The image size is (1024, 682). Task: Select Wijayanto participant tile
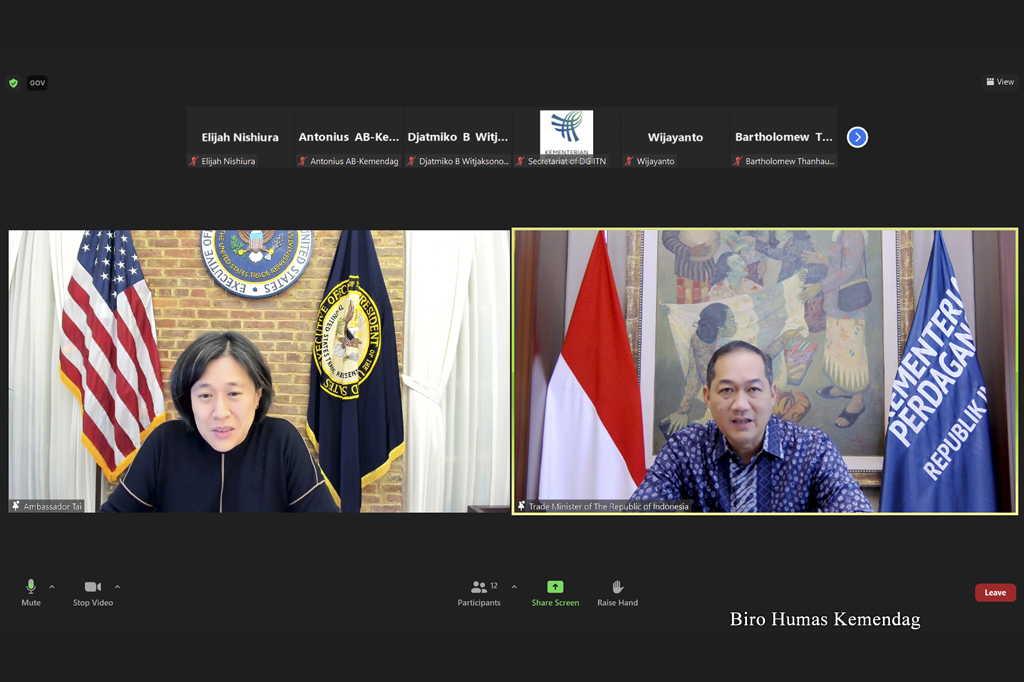(675, 137)
